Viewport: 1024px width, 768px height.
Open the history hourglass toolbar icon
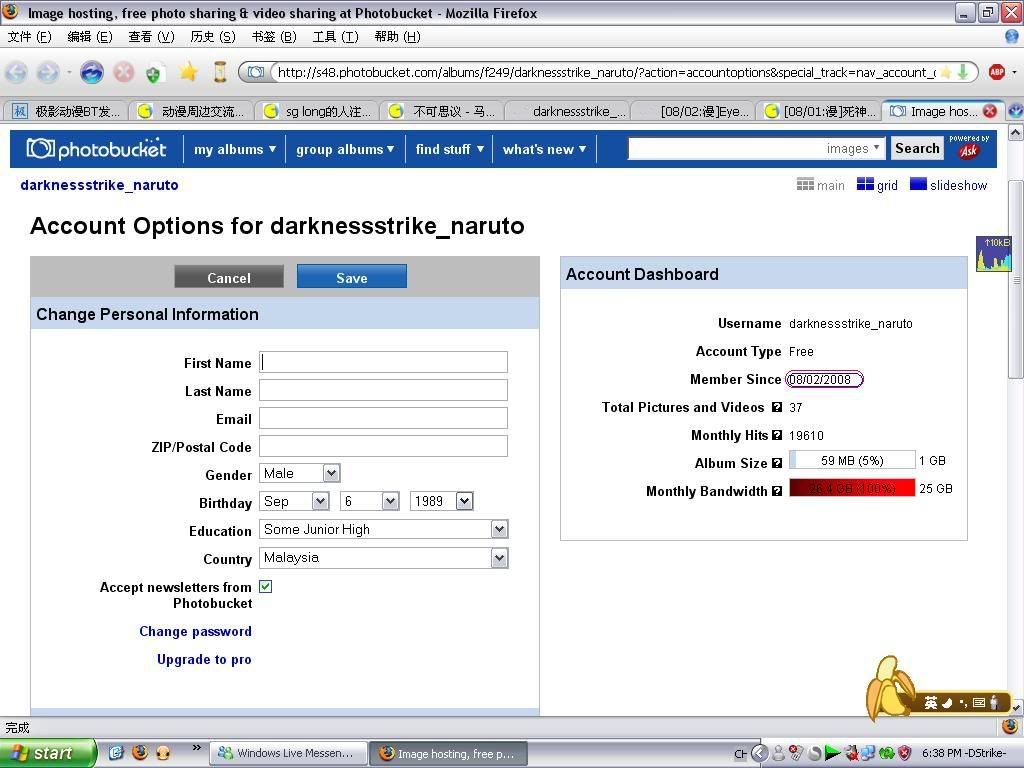(x=221, y=72)
